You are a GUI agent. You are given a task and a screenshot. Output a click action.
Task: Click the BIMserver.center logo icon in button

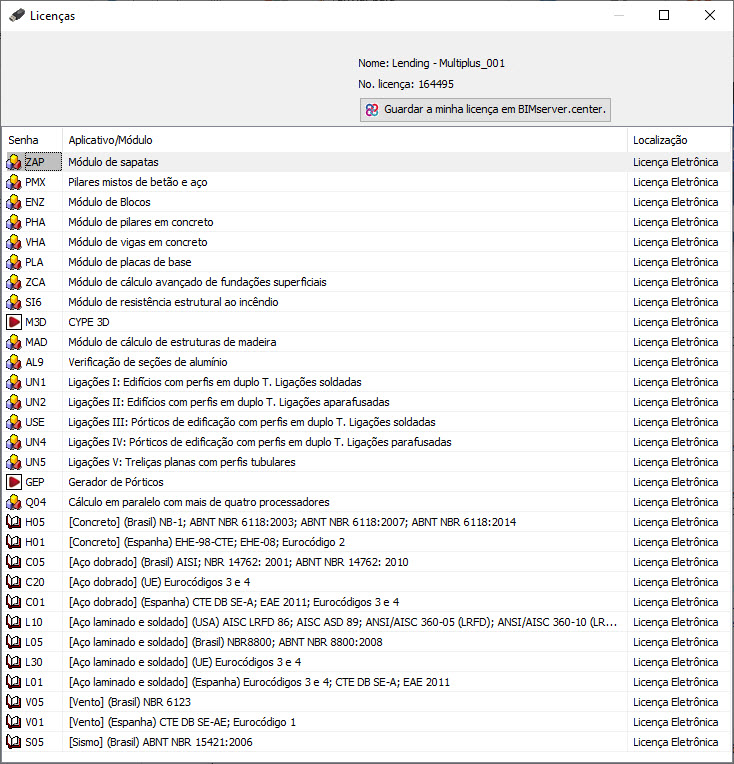(372, 110)
